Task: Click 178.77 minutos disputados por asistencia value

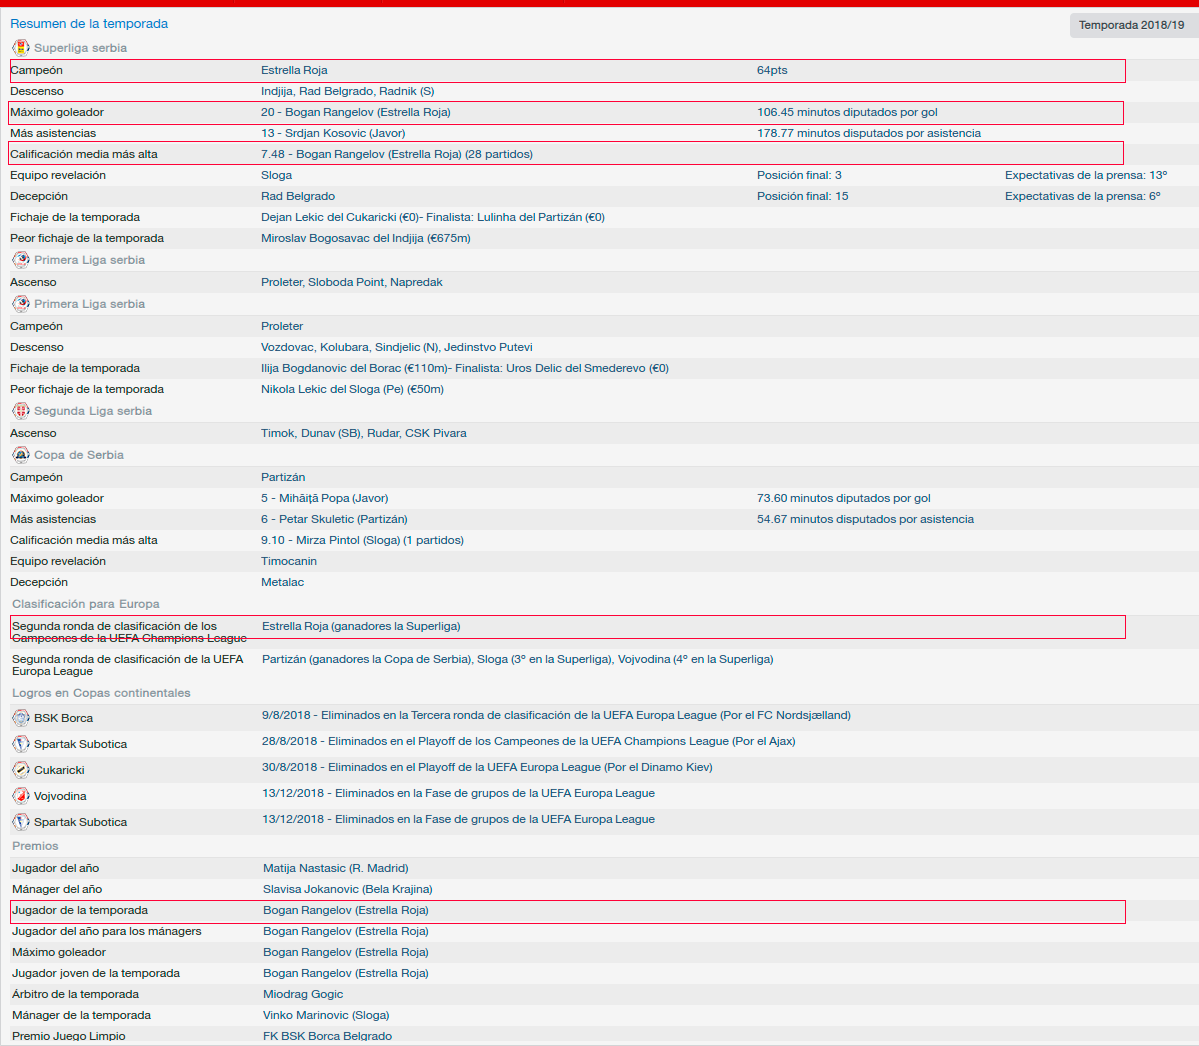Action: click(x=869, y=133)
